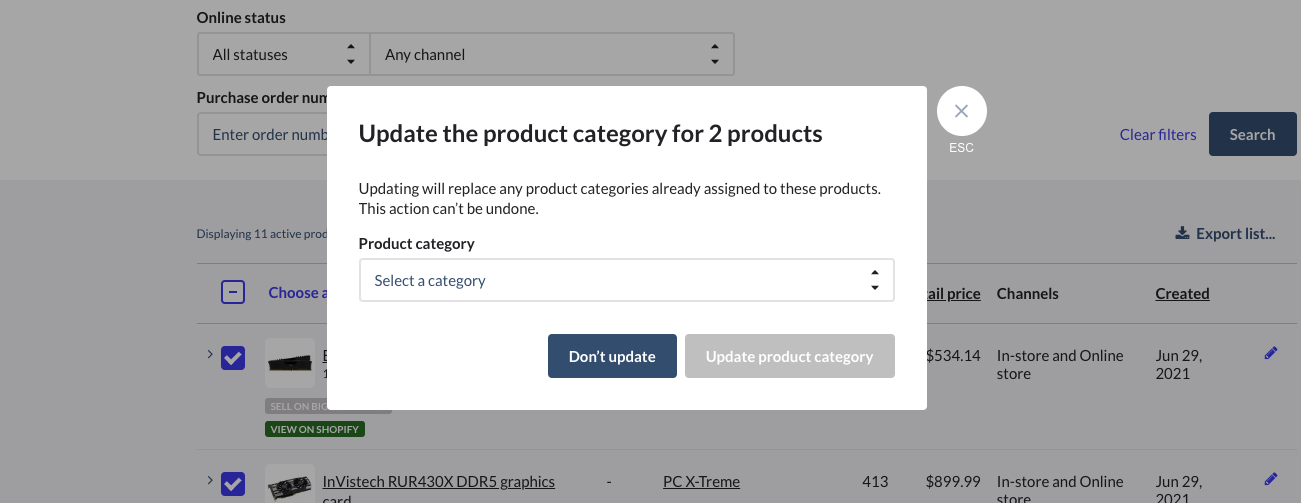The height and width of the screenshot is (503, 1301).
Task: Click the View on Shopify badge
Action: tap(315, 429)
